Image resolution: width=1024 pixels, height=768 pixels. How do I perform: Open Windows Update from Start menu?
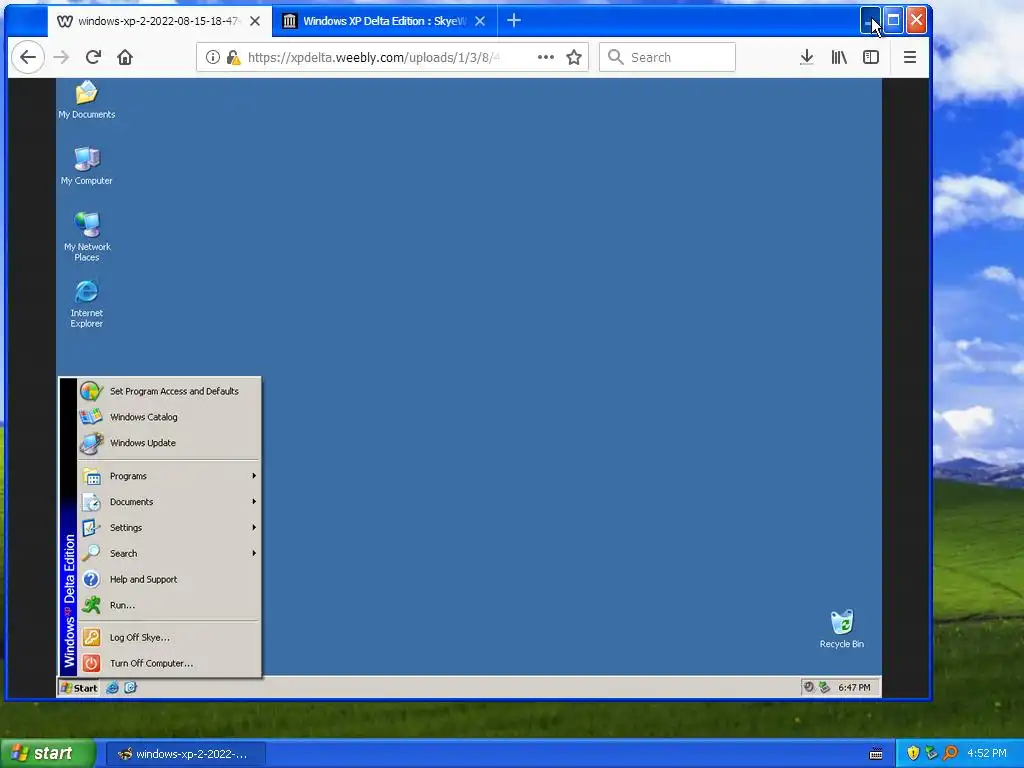[169, 443]
